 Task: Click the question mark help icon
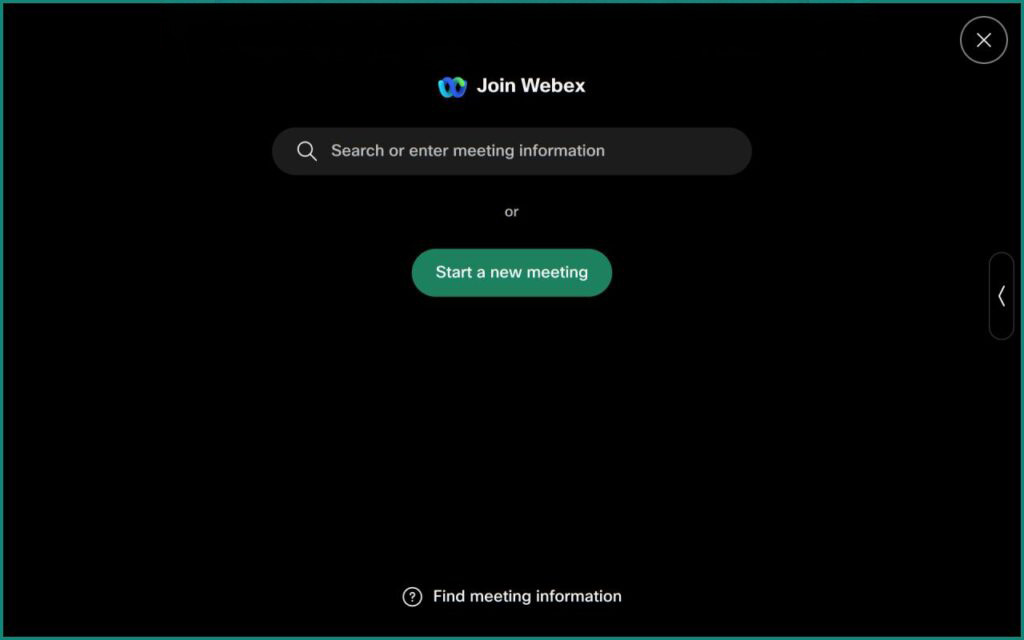[x=412, y=597]
